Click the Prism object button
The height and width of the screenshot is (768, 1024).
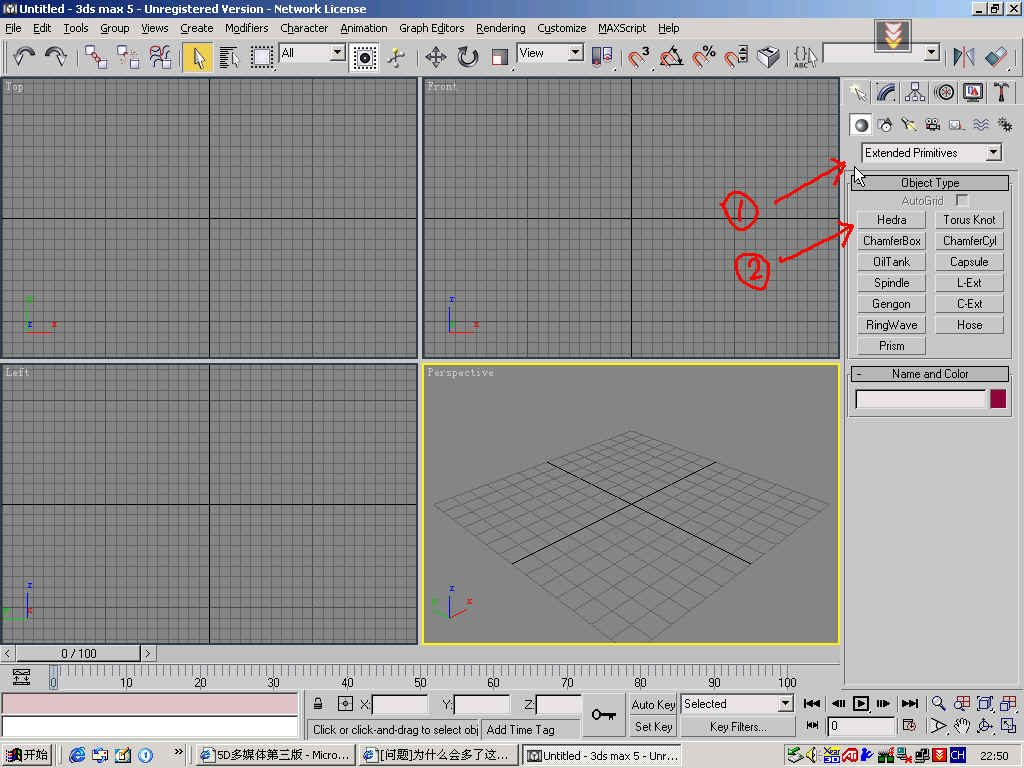click(891, 346)
